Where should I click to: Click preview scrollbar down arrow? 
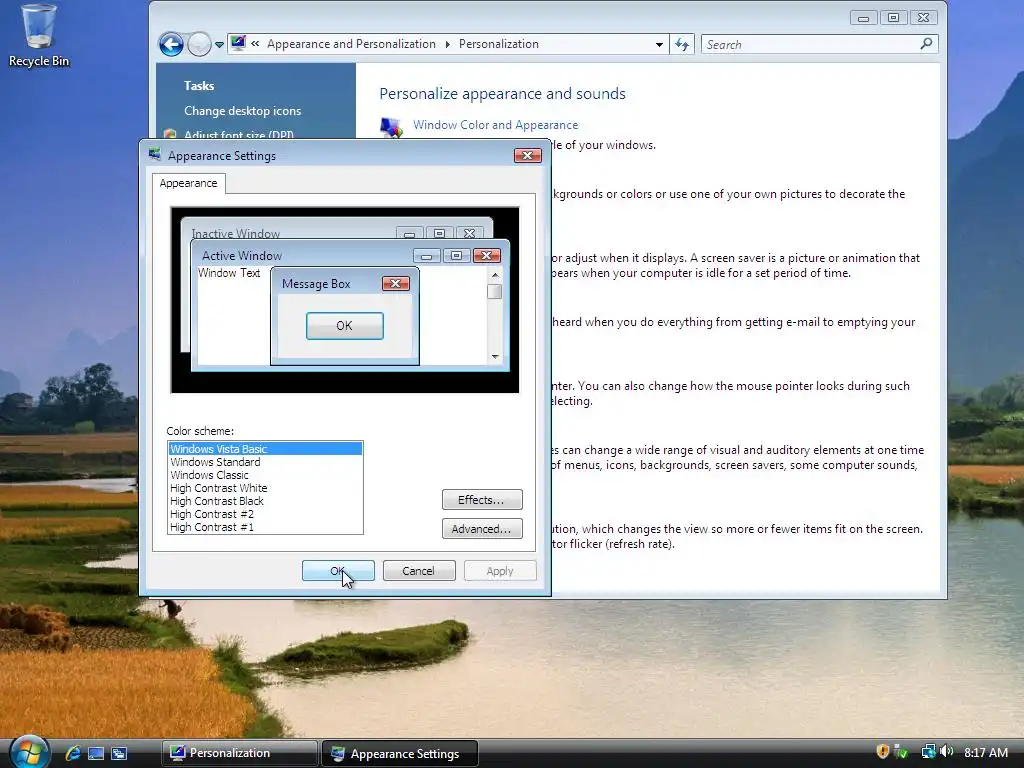[x=495, y=357]
